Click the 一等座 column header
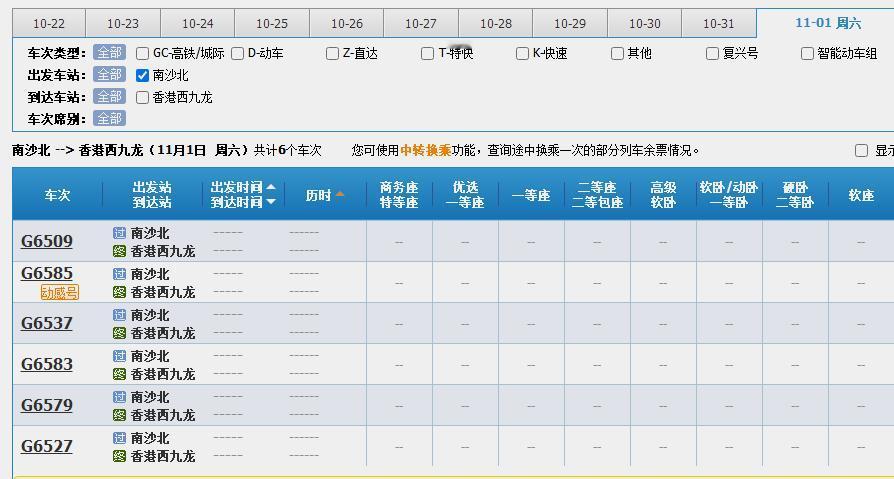The height and width of the screenshot is (479, 894). [x=531, y=195]
